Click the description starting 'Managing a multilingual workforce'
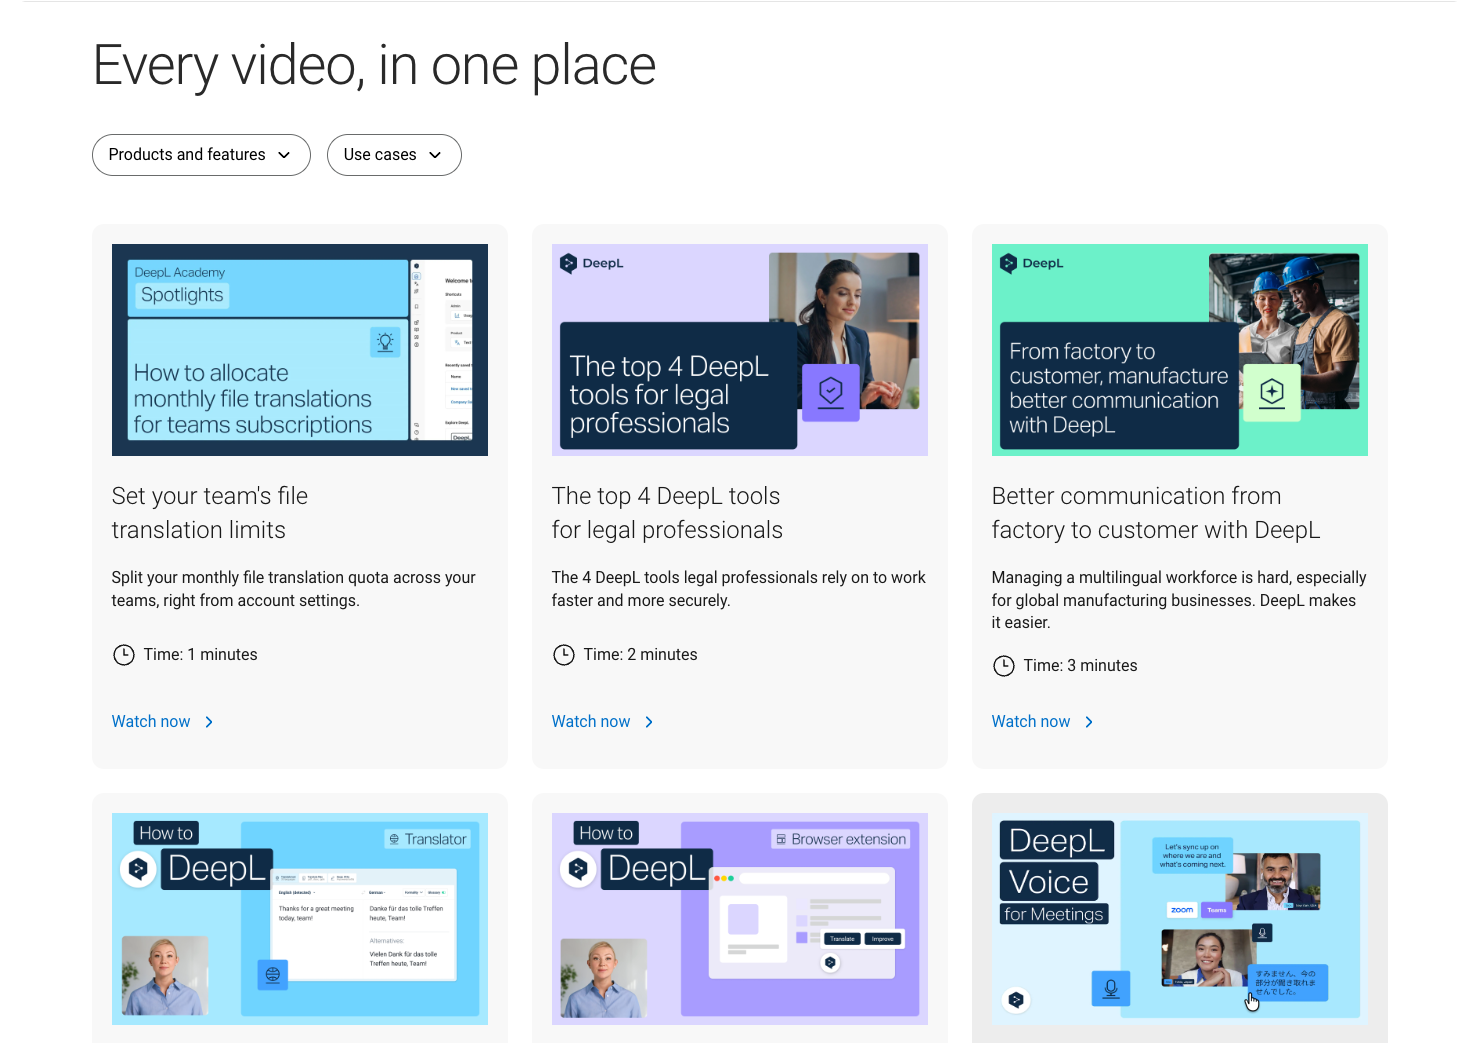Image resolution: width=1479 pixels, height=1043 pixels. [1179, 600]
